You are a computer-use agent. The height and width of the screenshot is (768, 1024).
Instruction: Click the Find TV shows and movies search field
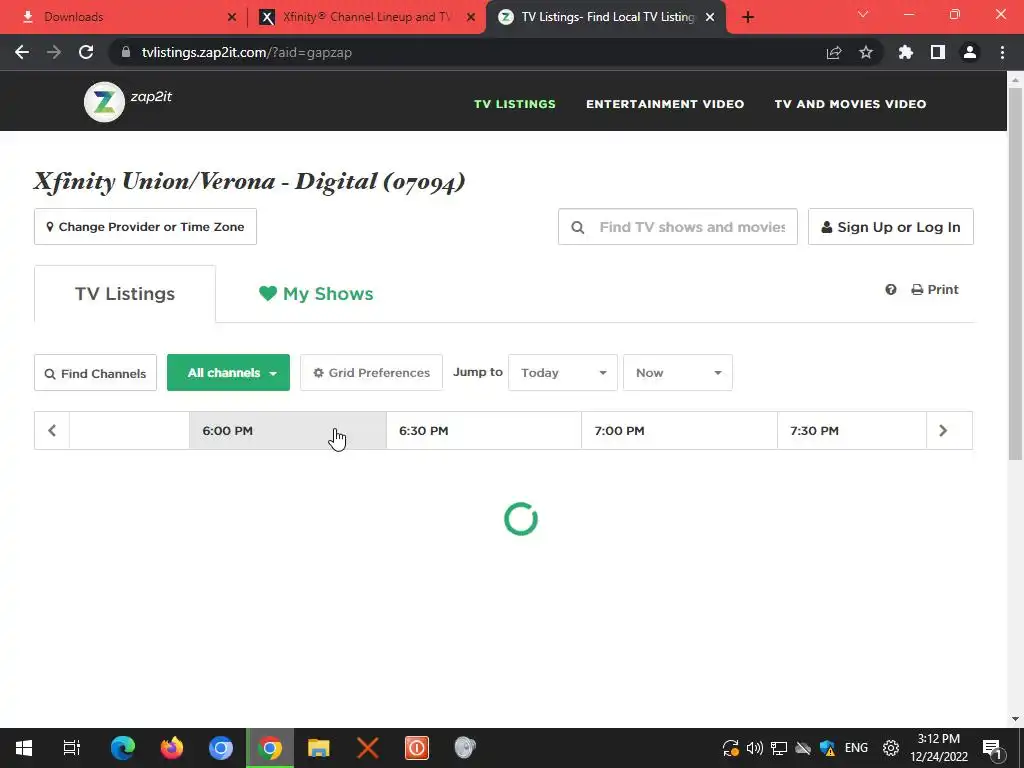tap(678, 227)
